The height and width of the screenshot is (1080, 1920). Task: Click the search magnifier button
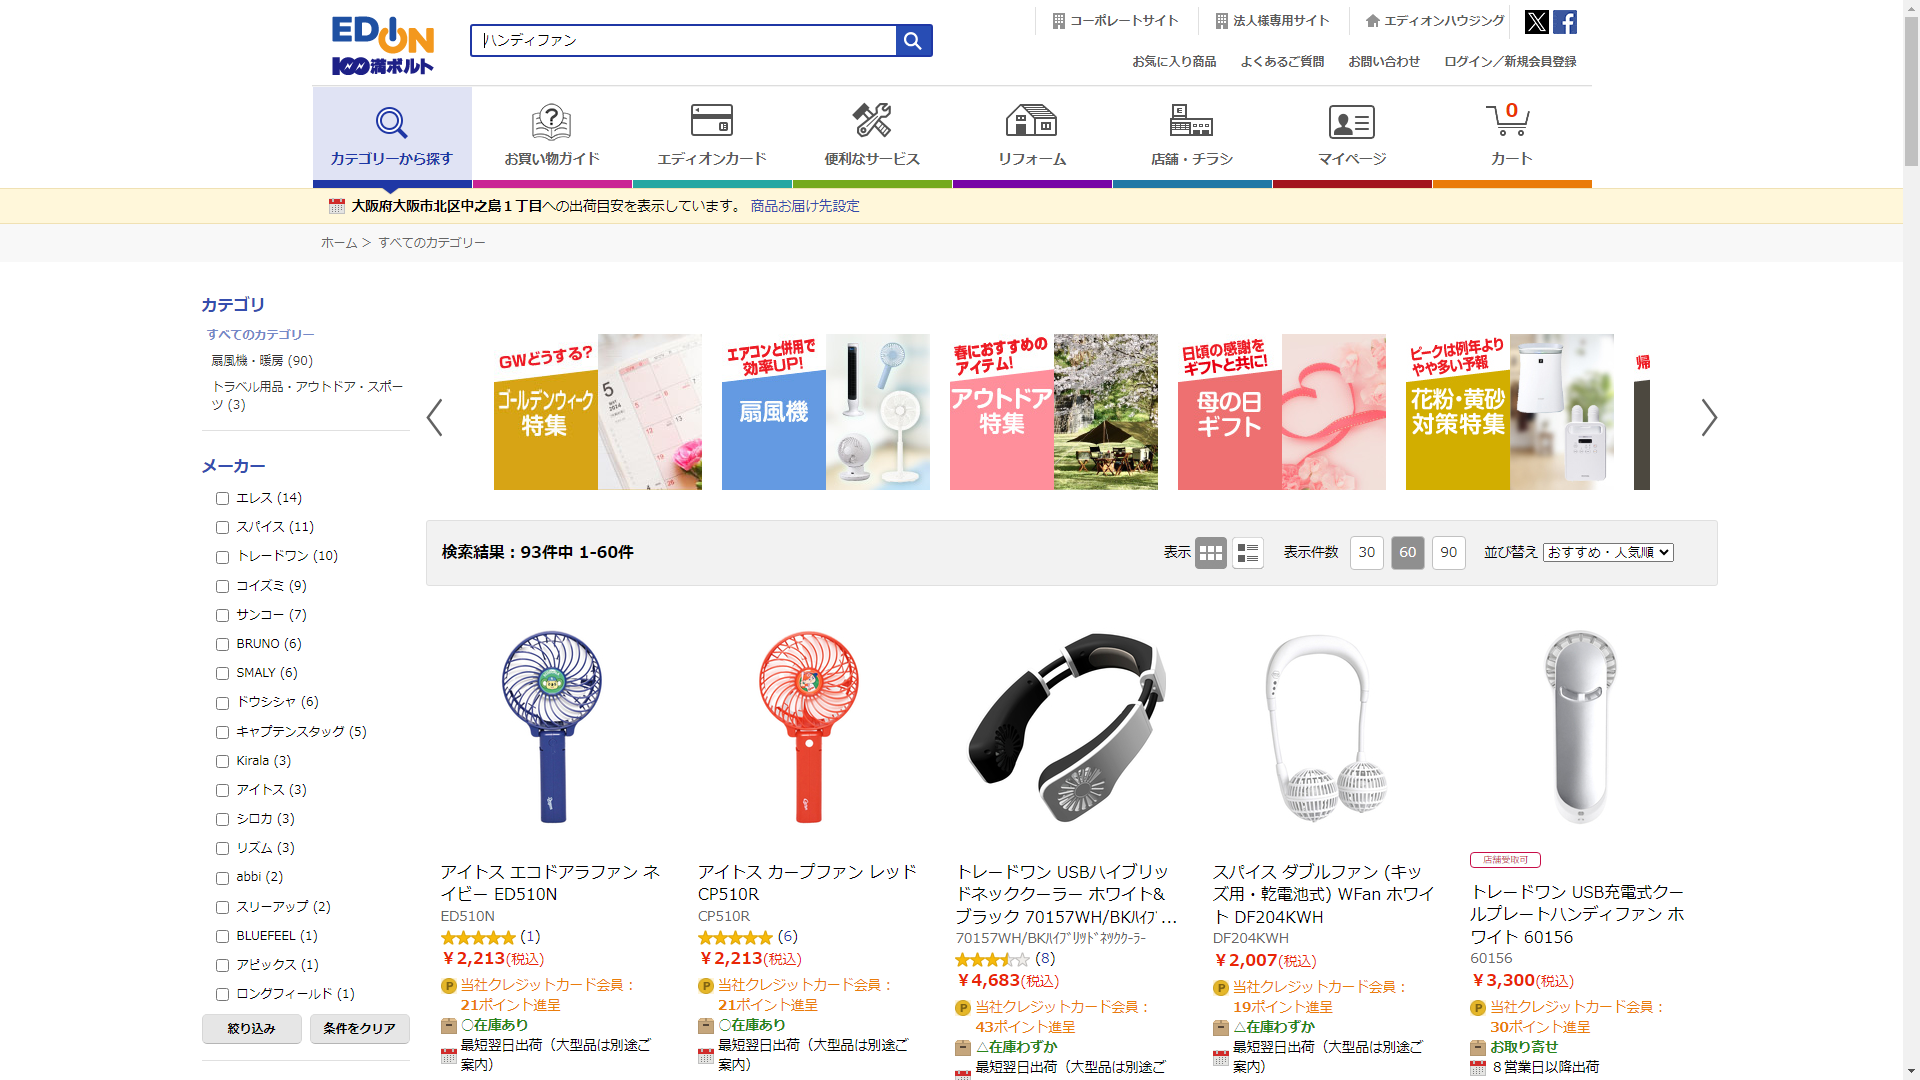pos(913,40)
